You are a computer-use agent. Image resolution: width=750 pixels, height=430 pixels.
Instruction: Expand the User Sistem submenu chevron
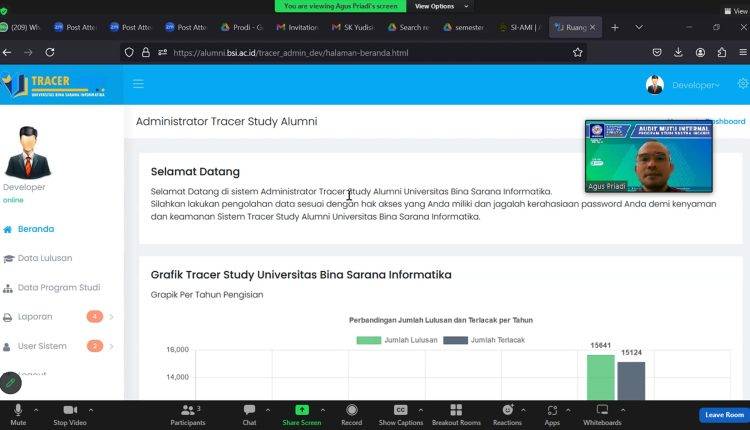pyautogui.click(x=111, y=346)
